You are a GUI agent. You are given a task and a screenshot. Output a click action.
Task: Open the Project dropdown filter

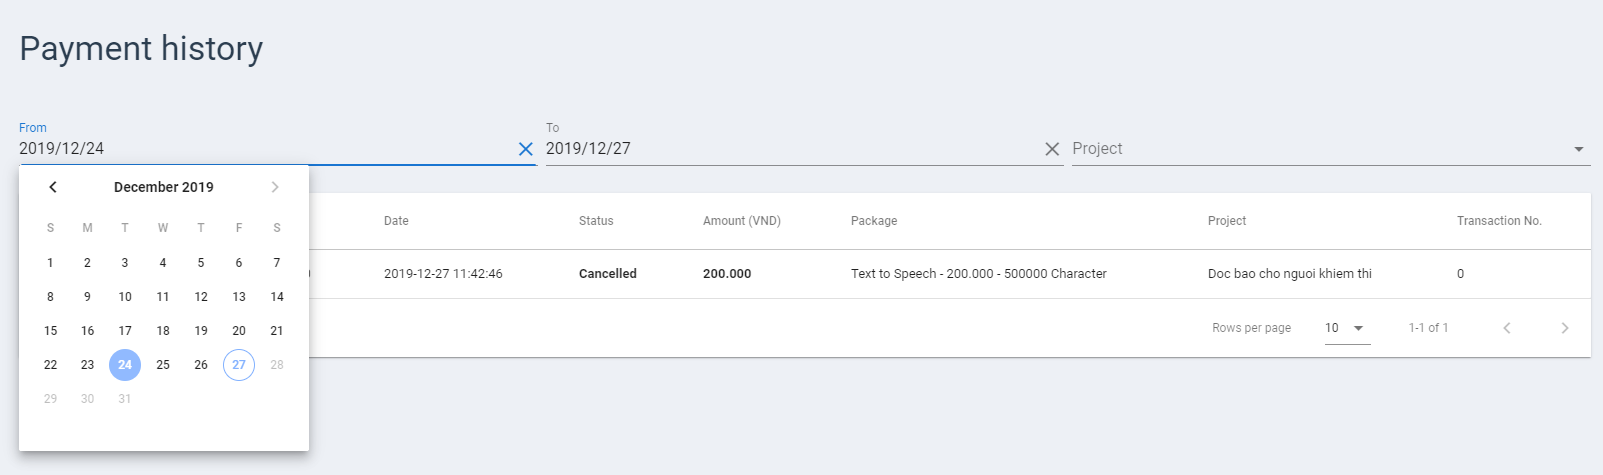[1331, 149]
